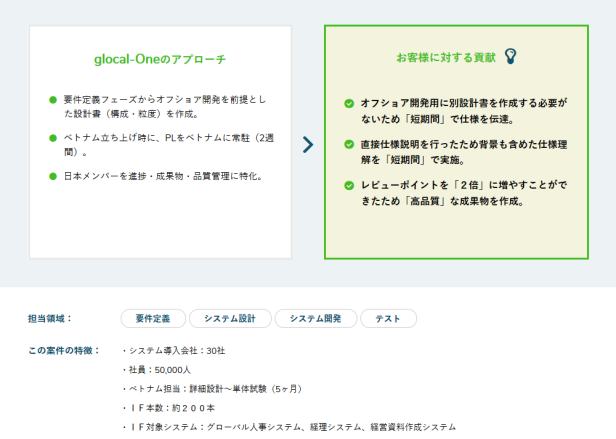Click checkmark icon beside レビューポイントを「2倍」
Image resolution: width=616 pixels, height=439 pixels.
click(349, 186)
